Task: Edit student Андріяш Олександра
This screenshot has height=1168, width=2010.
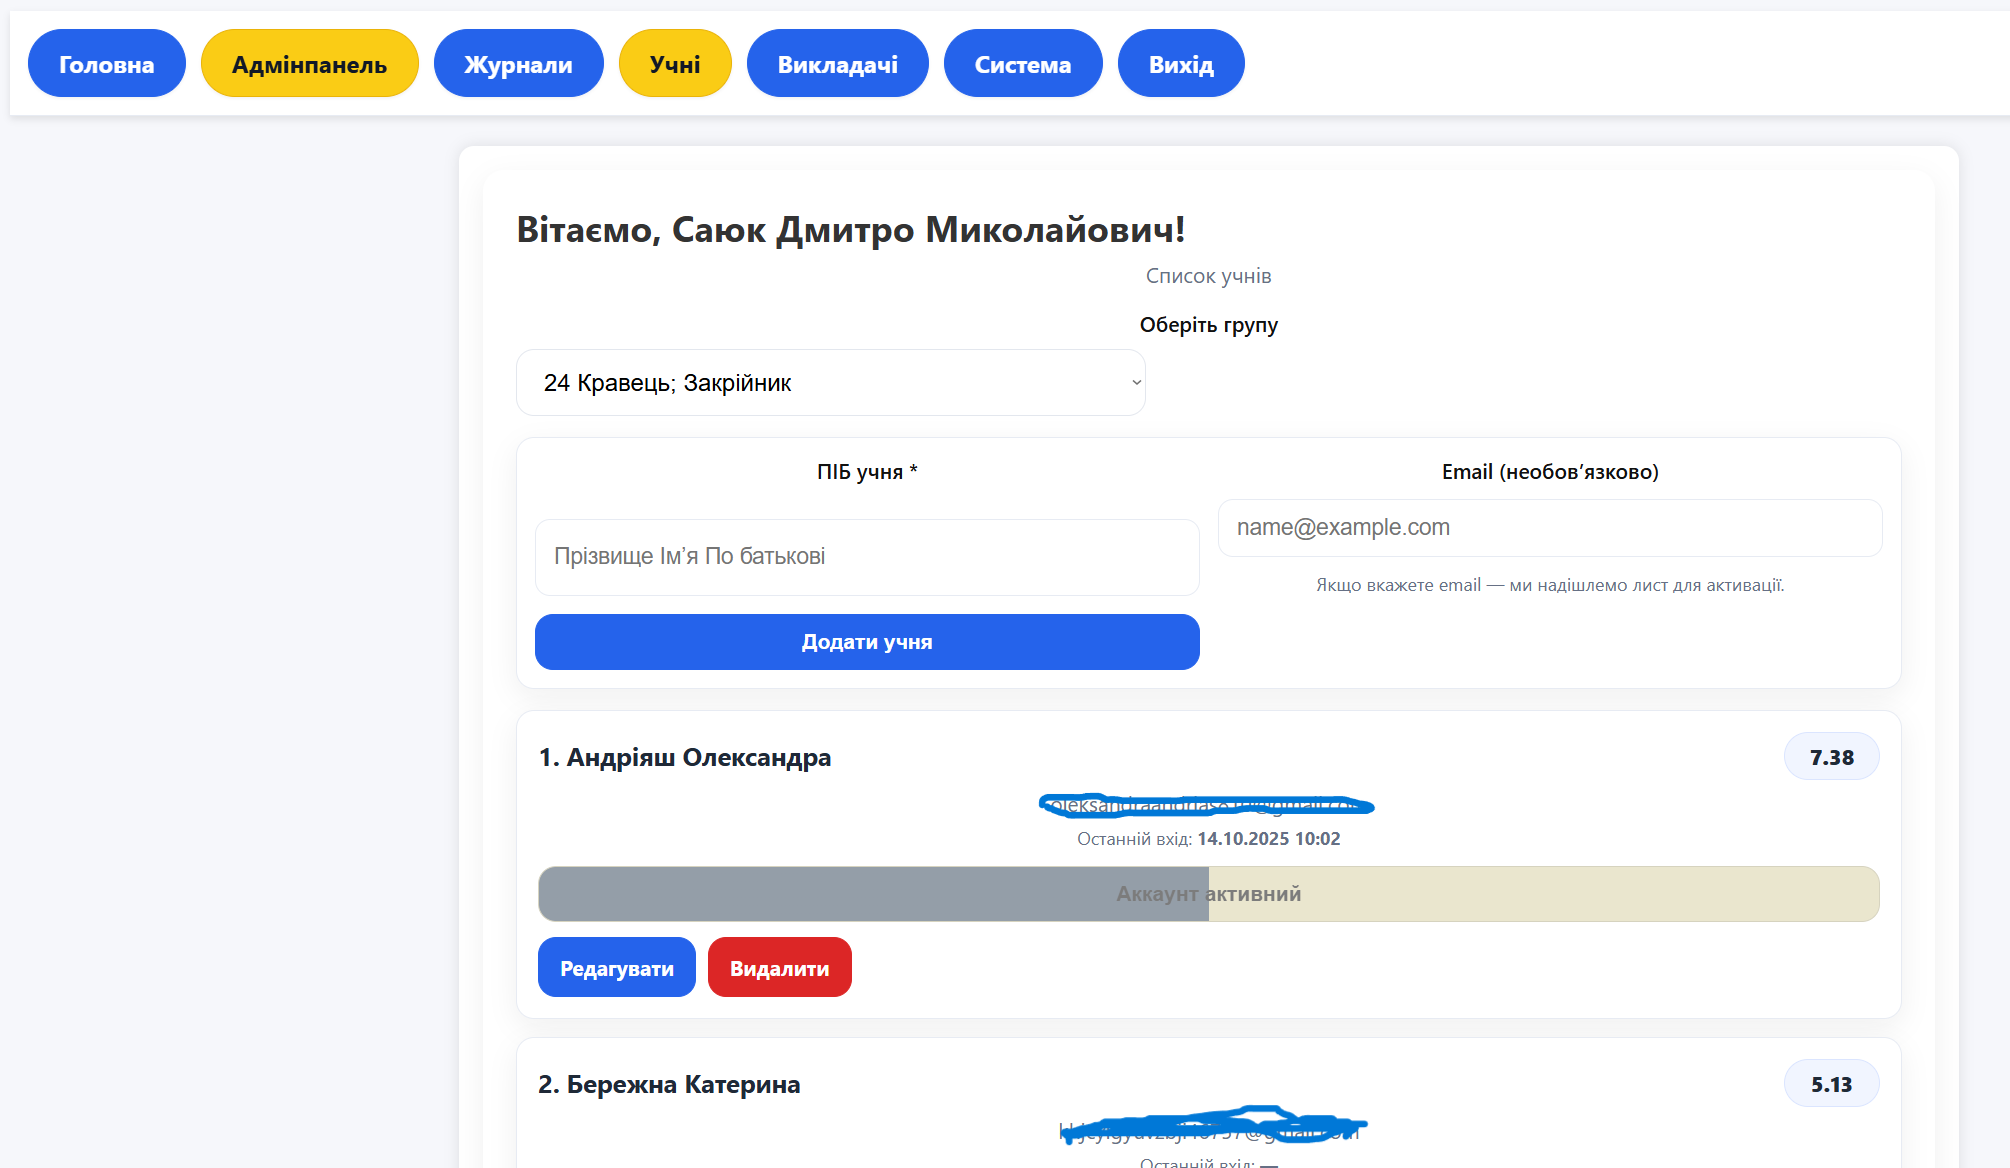Action: [616, 968]
